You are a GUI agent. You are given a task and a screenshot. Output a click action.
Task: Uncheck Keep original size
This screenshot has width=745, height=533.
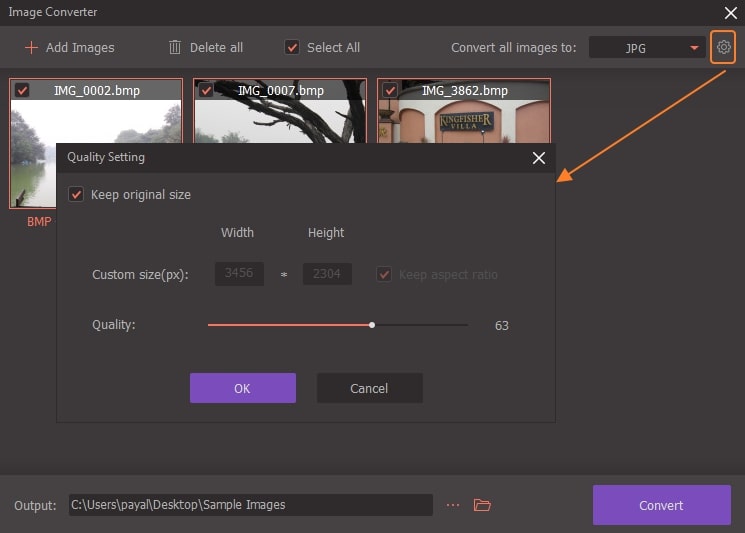(x=75, y=194)
